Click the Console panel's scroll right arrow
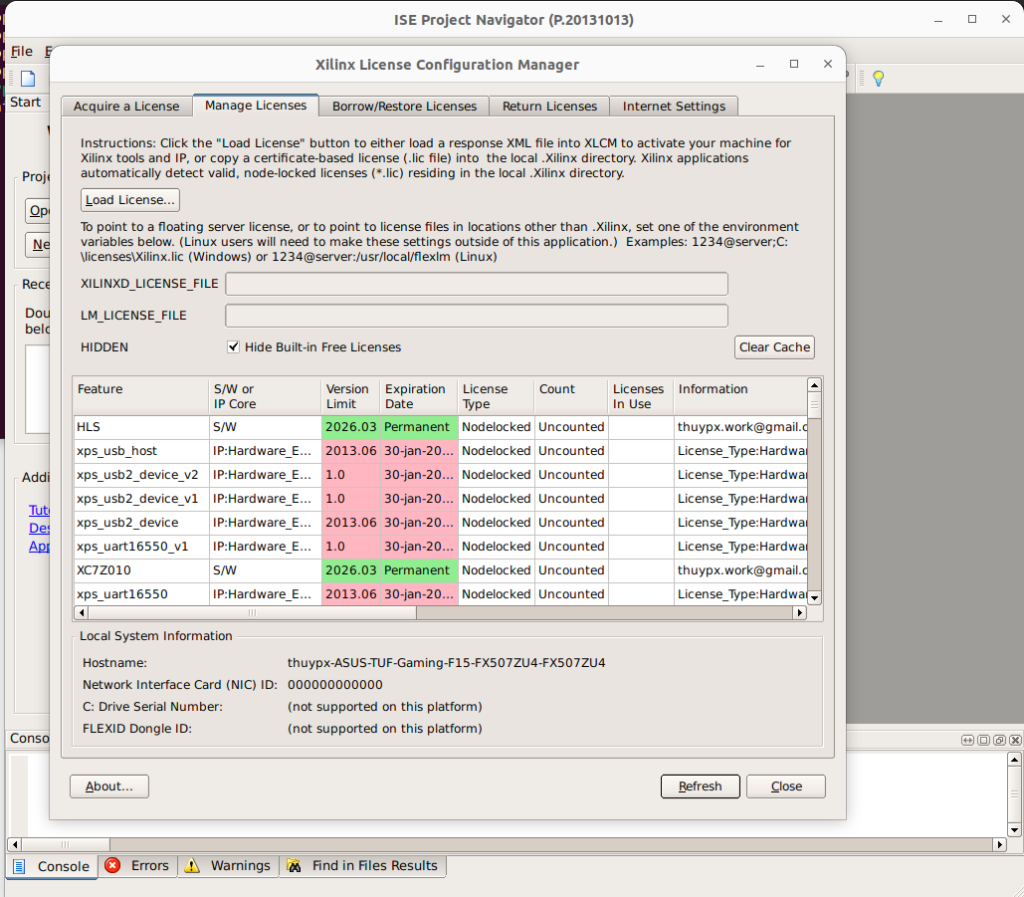Image resolution: width=1024 pixels, height=897 pixels. click(x=999, y=844)
